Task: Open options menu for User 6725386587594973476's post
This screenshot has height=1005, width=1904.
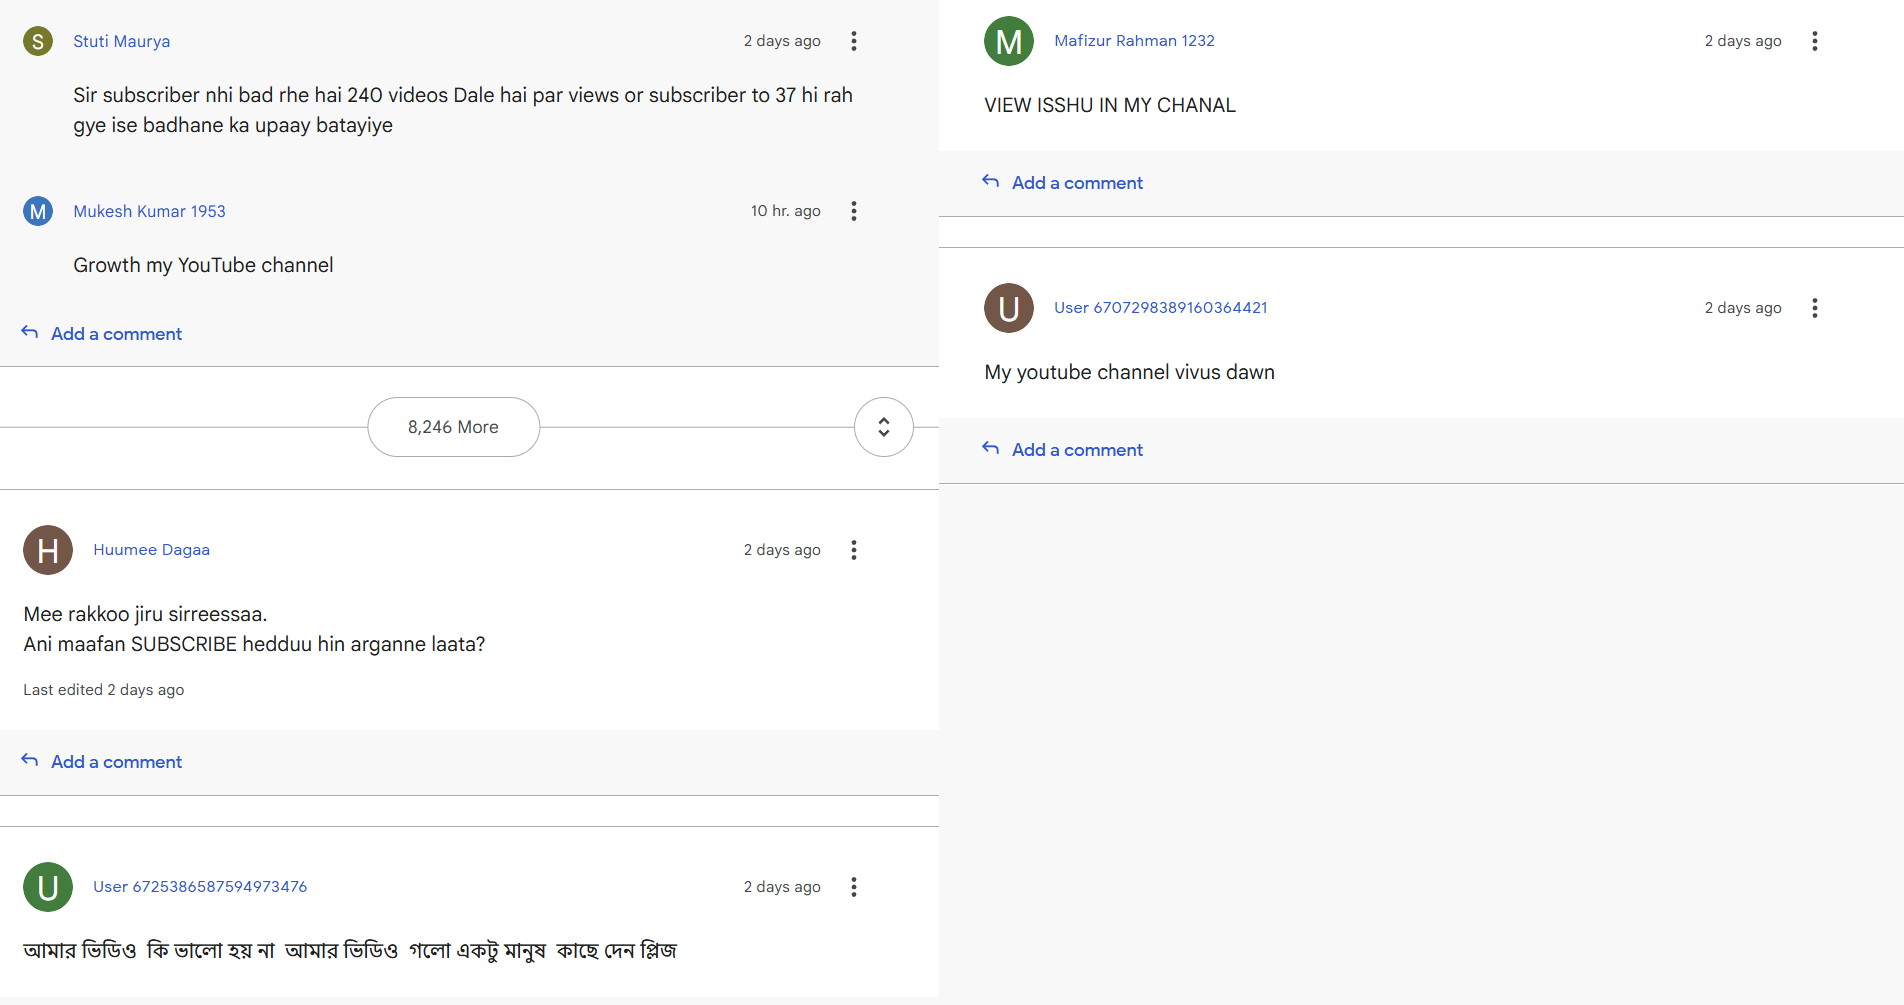Action: (854, 887)
